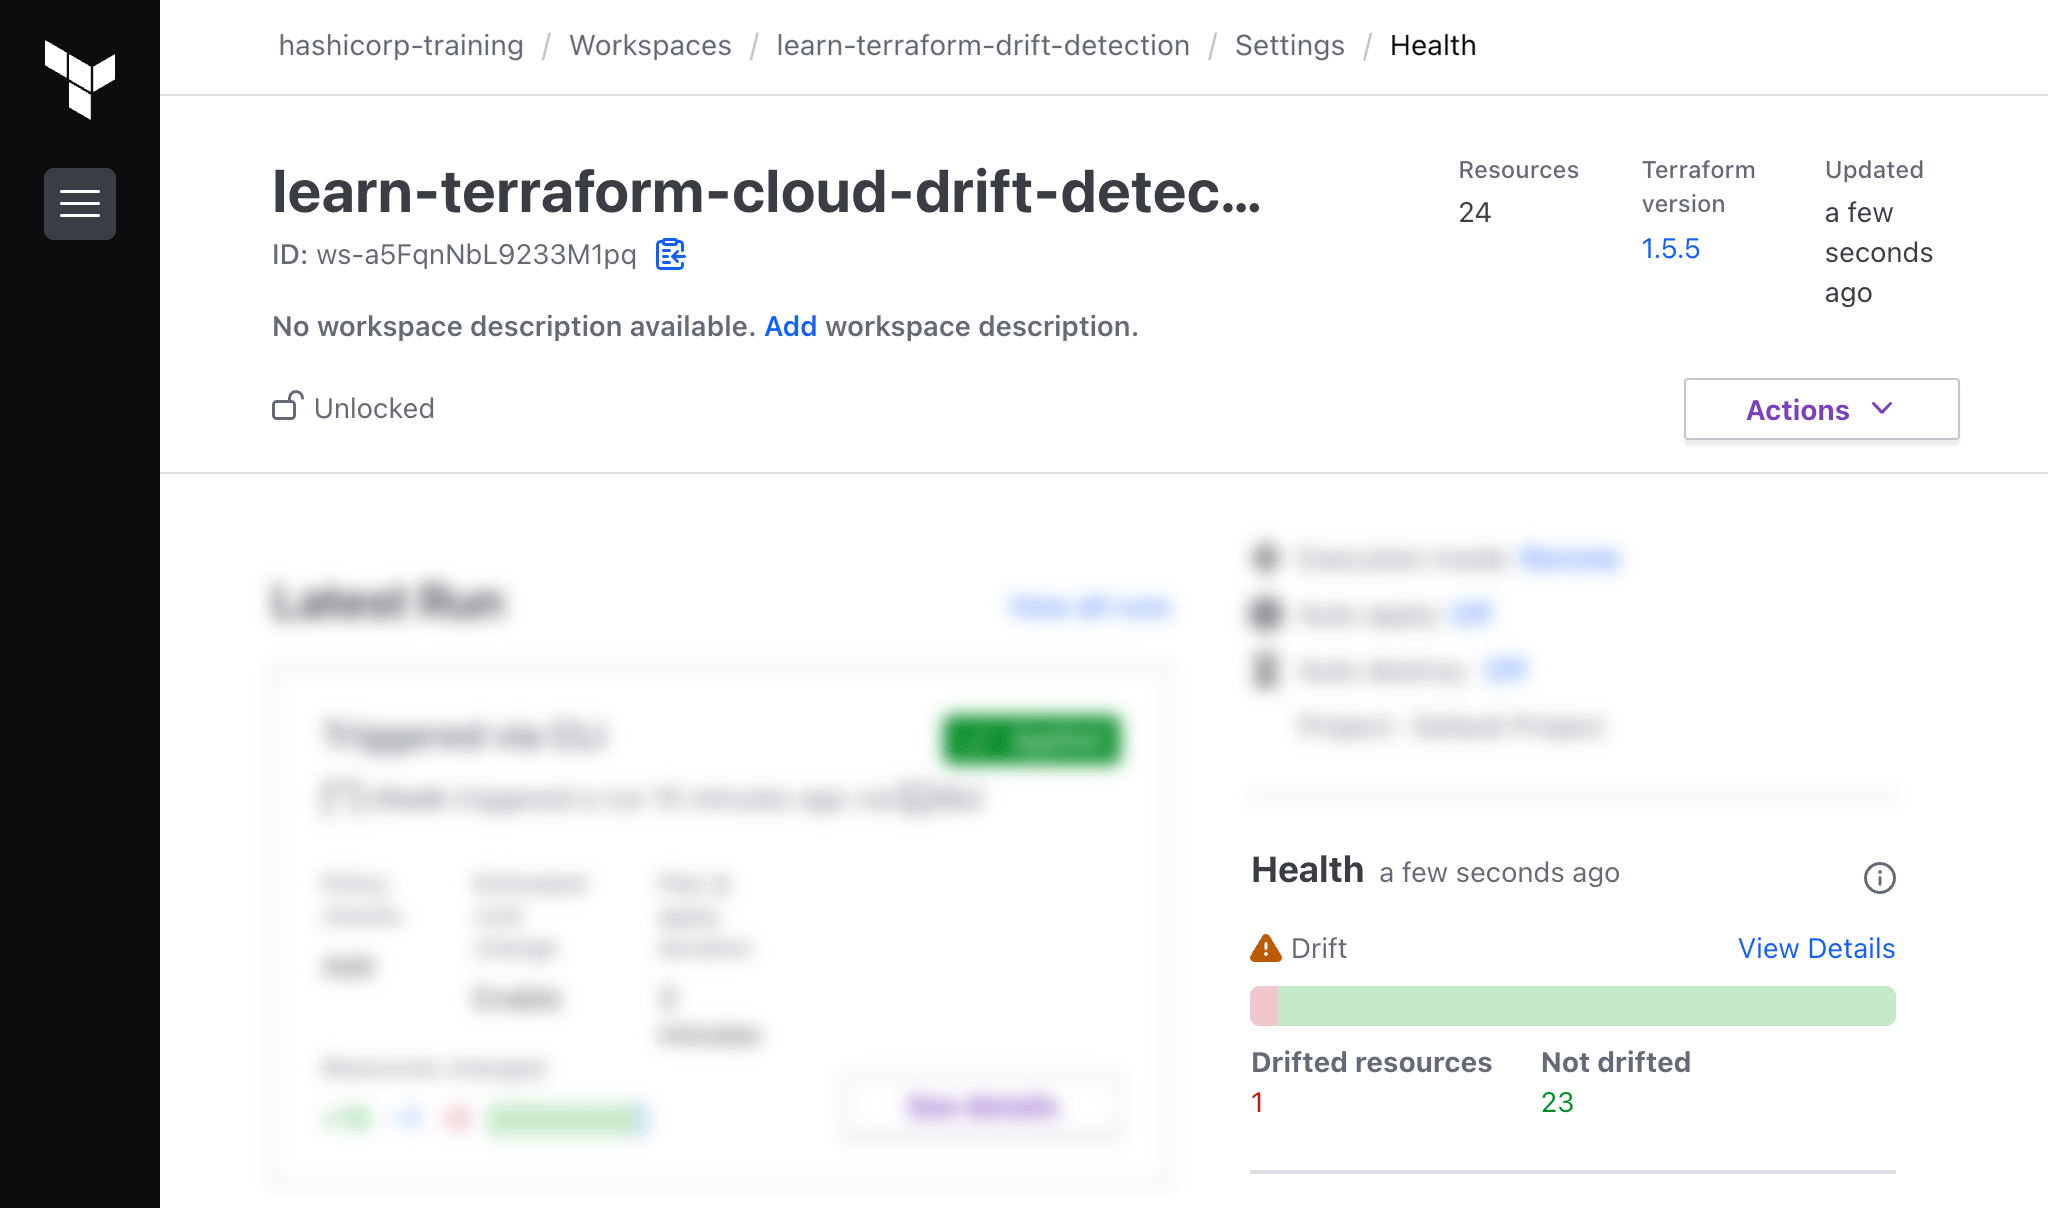Click View Details for drift report
2048x1208 pixels.
[1816, 948]
